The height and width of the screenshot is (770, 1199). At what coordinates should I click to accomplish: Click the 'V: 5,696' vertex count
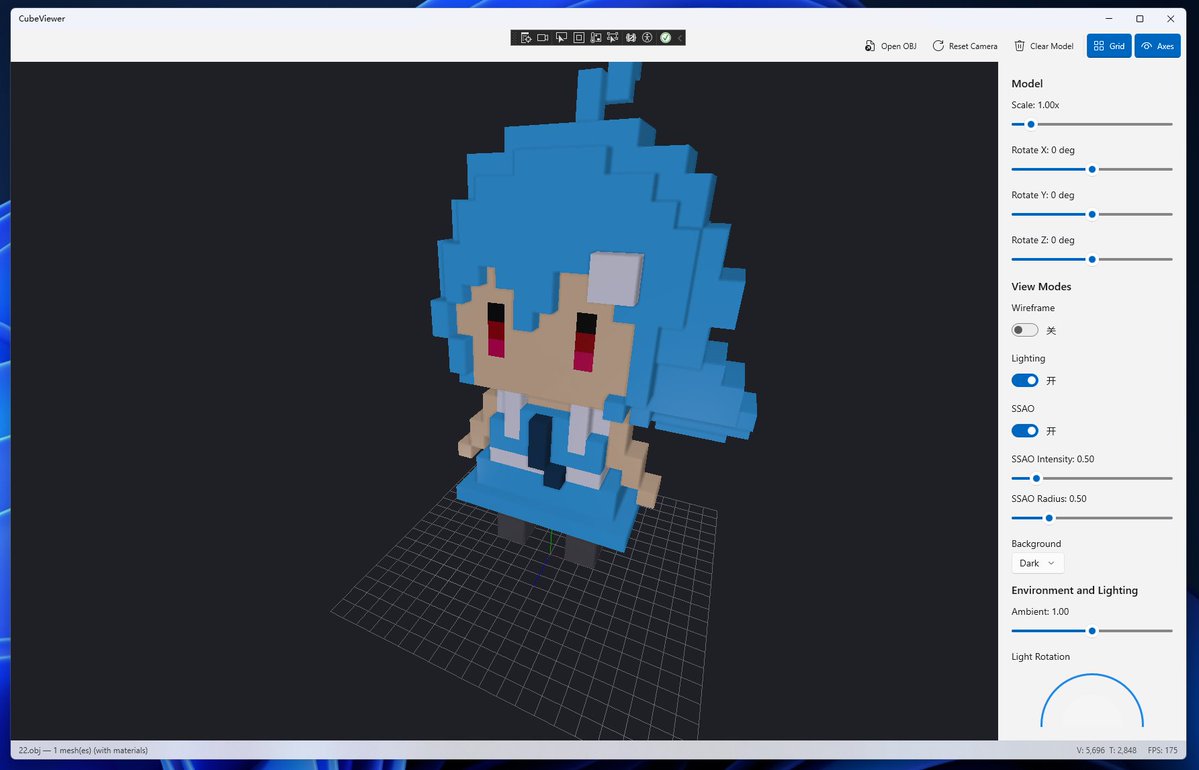1090,751
